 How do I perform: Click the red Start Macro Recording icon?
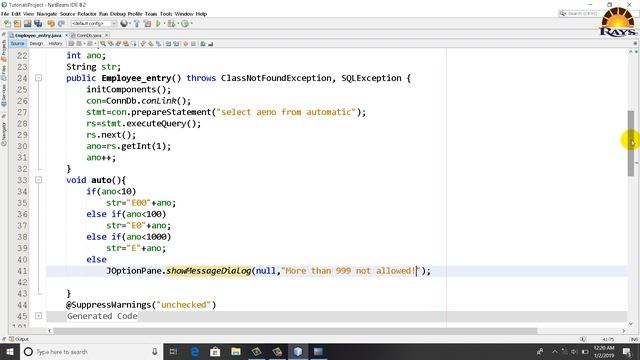pos(185,44)
